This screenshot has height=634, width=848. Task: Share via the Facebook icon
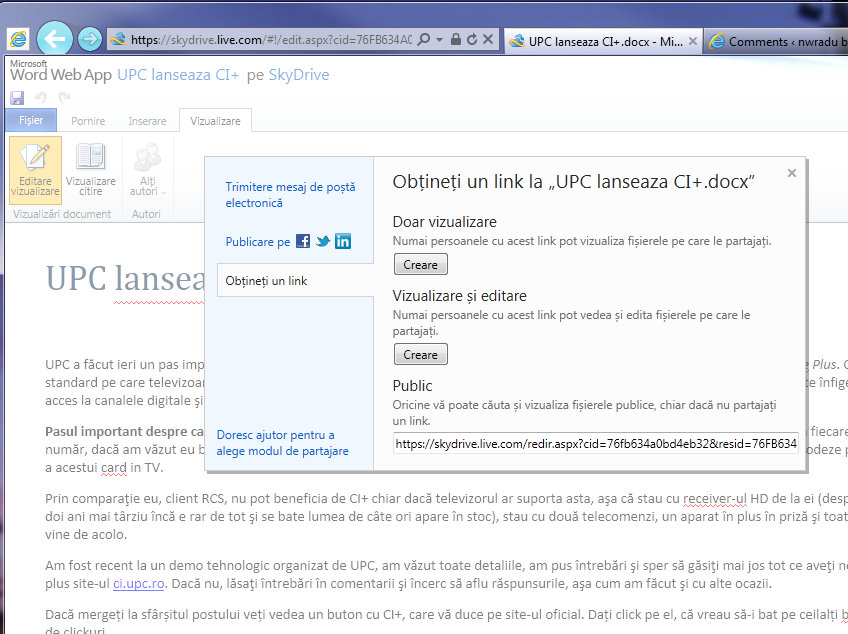pos(303,241)
